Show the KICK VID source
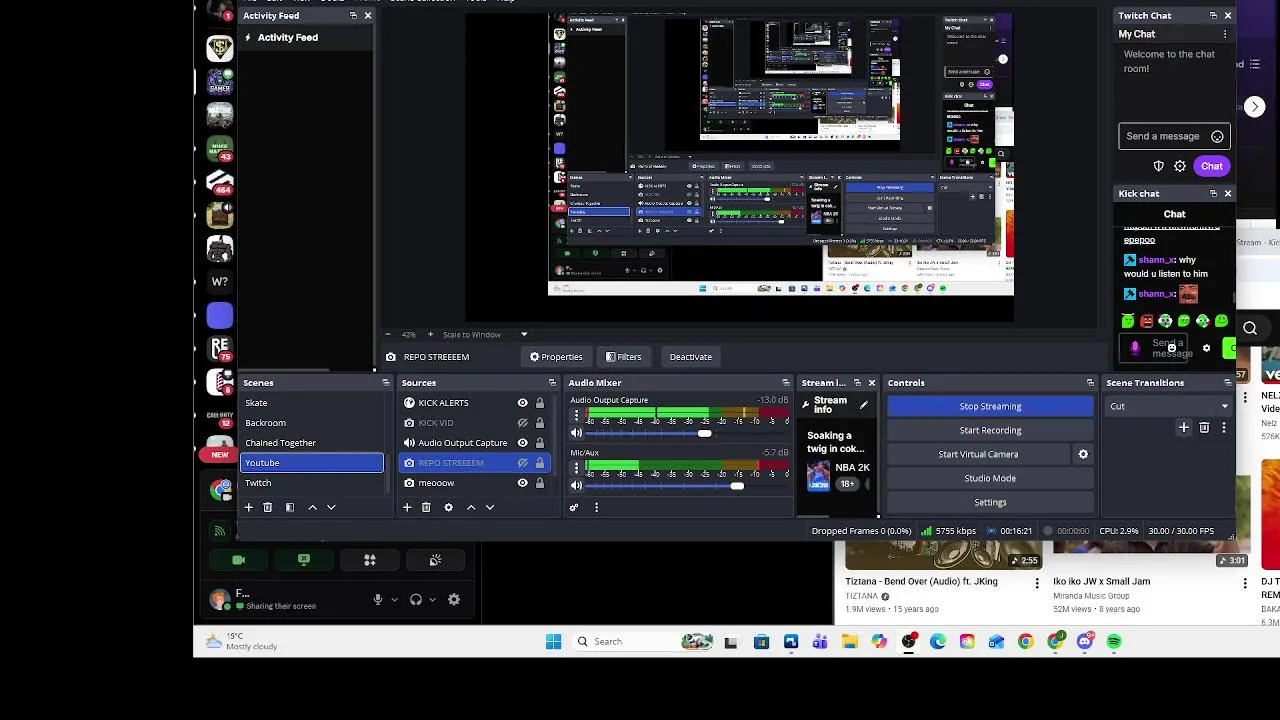The width and height of the screenshot is (1280, 720). (x=522, y=423)
